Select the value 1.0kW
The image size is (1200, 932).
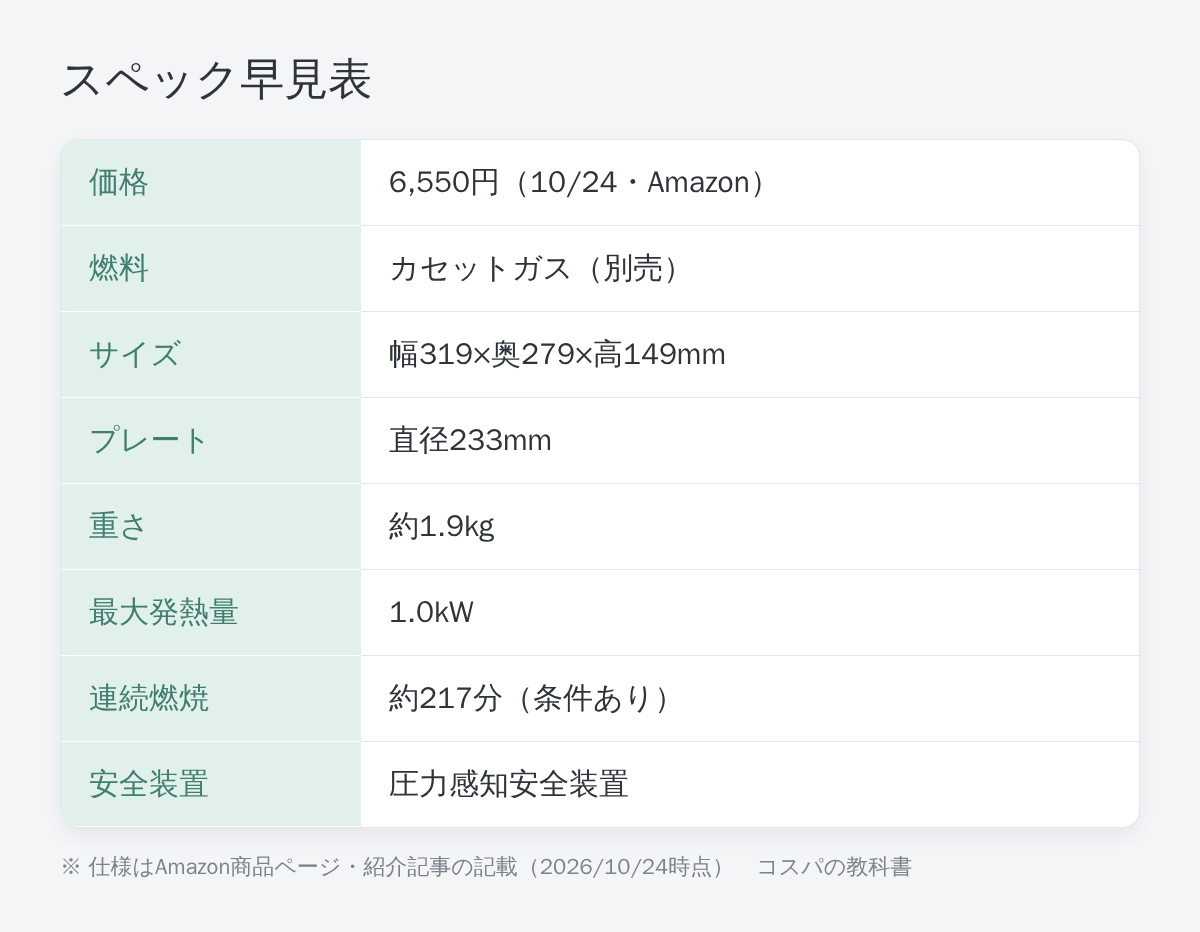coord(431,612)
